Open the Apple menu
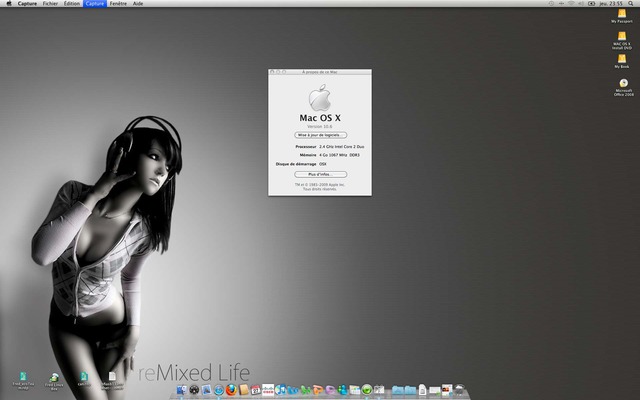This screenshot has width=640, height=400. (x=9, y=3)
